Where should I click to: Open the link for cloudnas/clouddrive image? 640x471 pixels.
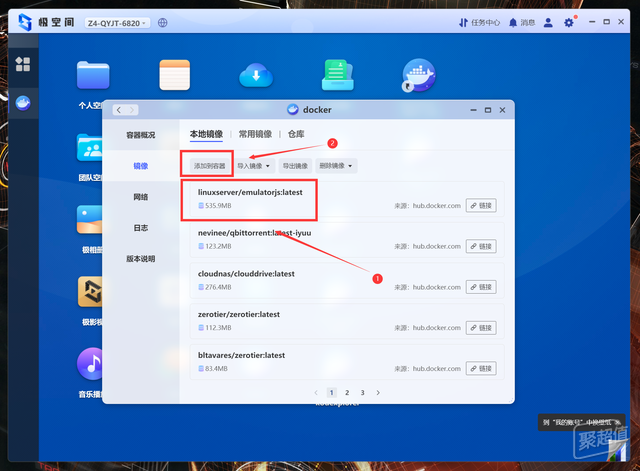pyautogui.click(x=481, y=287)
